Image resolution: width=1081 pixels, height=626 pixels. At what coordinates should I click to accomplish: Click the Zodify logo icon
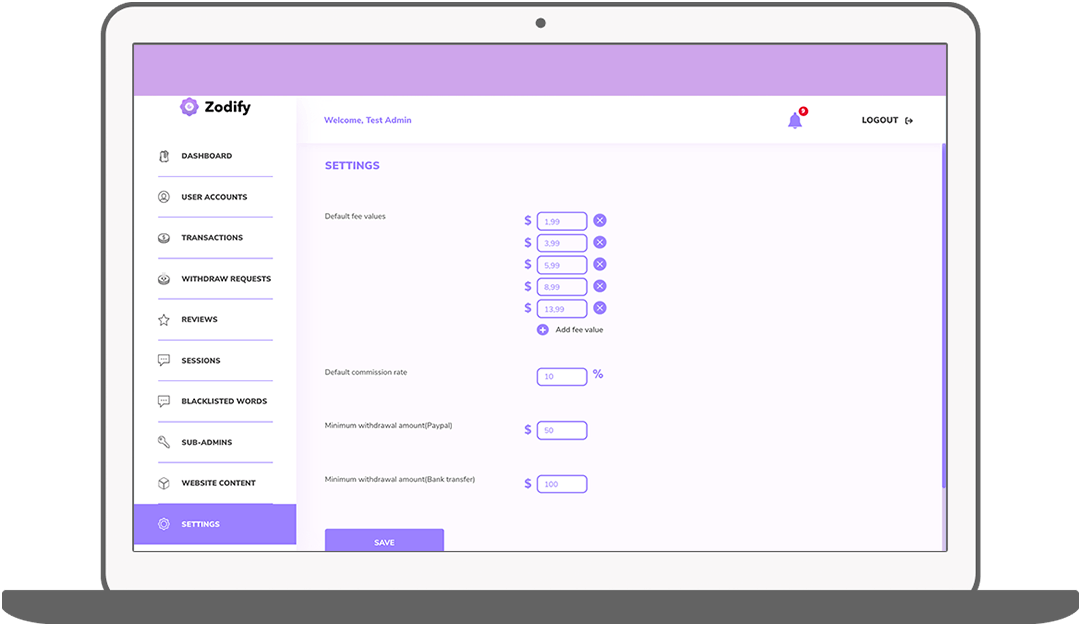[189, 107]
